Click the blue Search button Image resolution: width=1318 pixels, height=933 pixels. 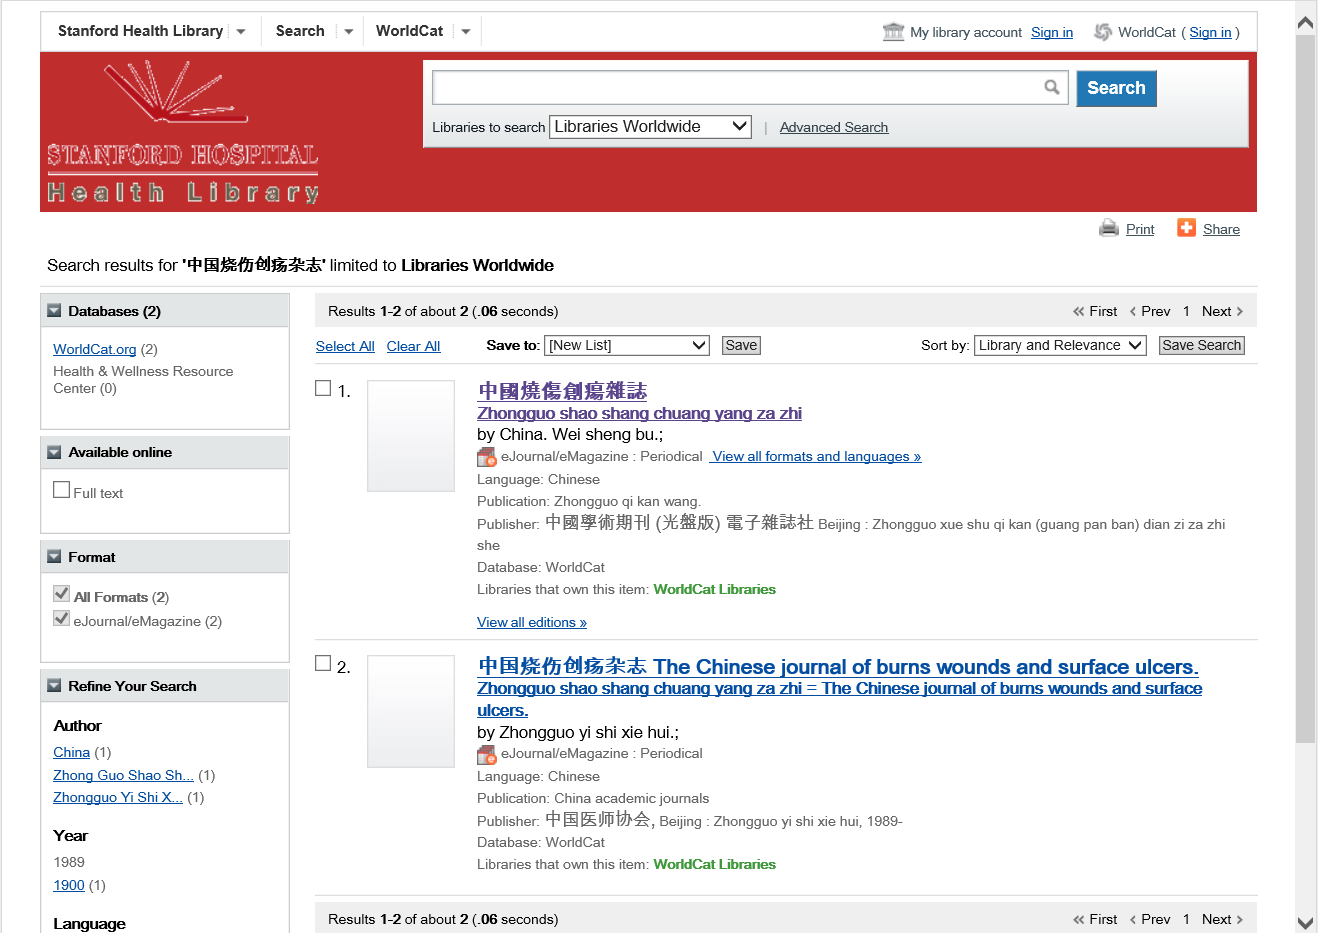point(1116,88)
